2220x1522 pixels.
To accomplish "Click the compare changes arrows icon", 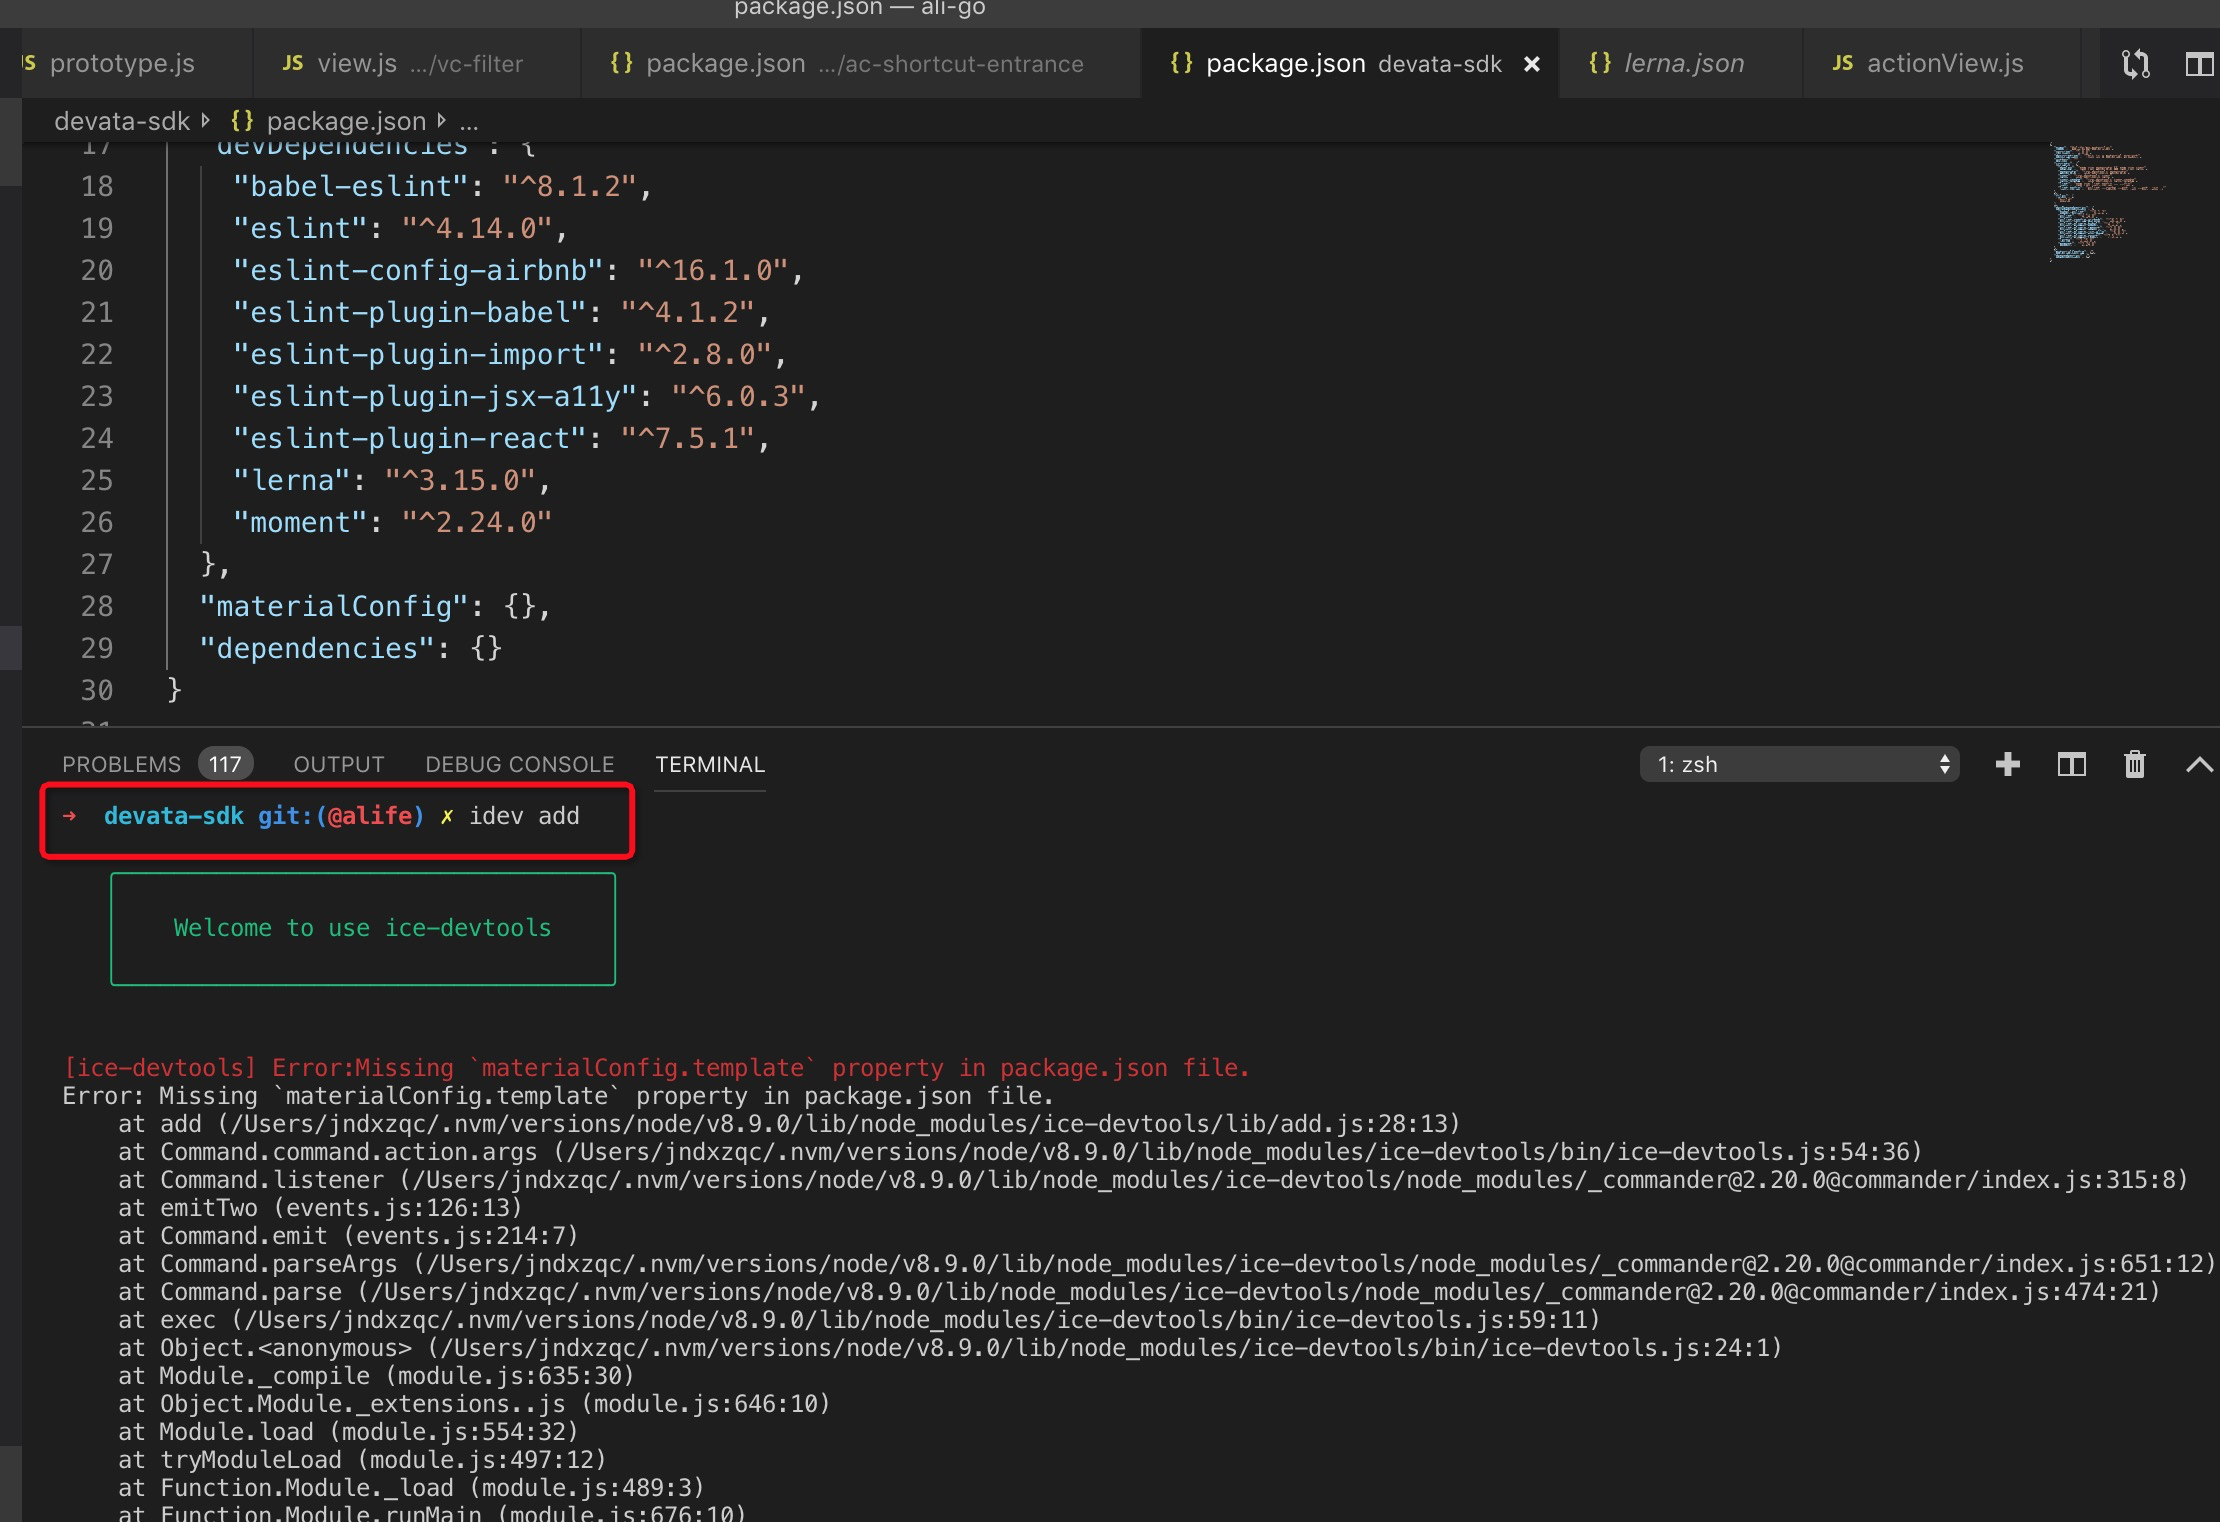I will 2137,63.
